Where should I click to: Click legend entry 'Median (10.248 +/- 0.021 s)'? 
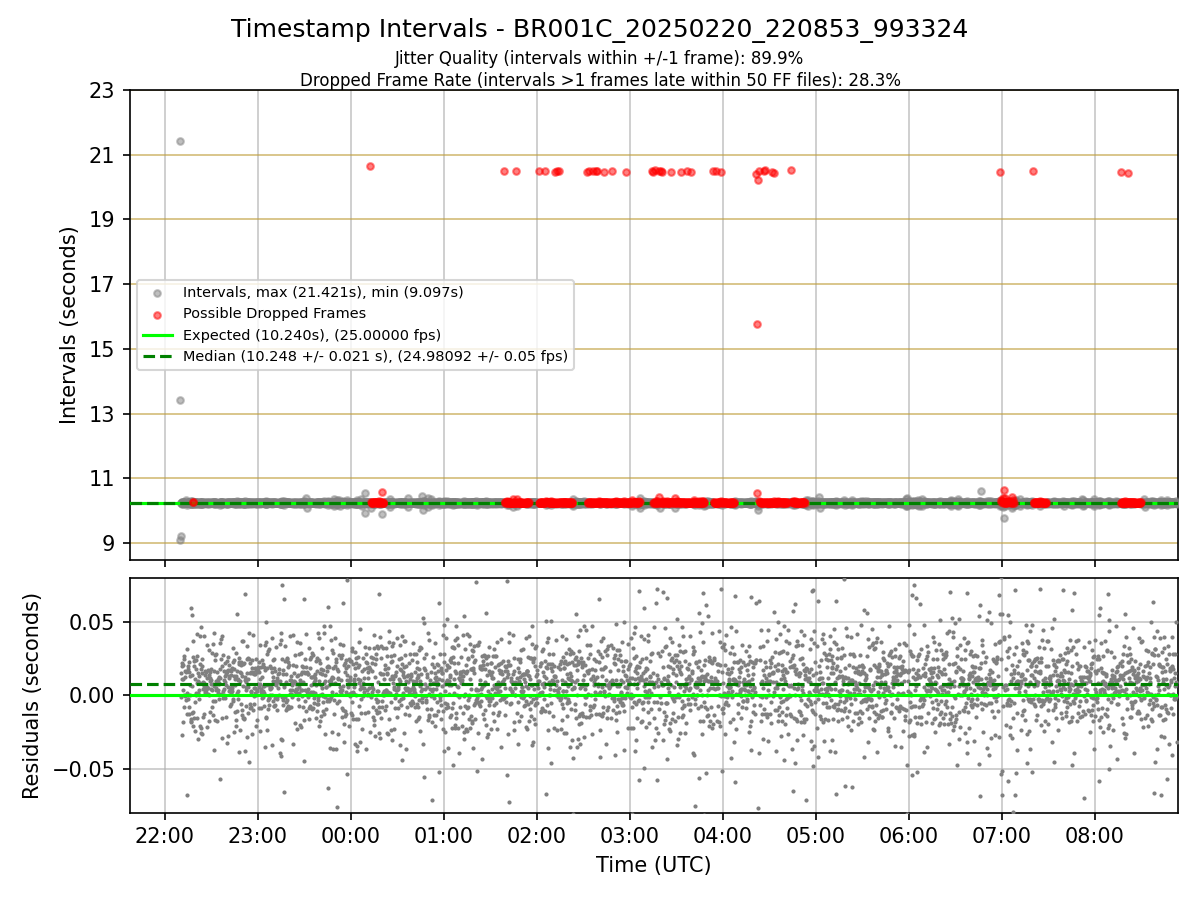[x=375, y=356]
